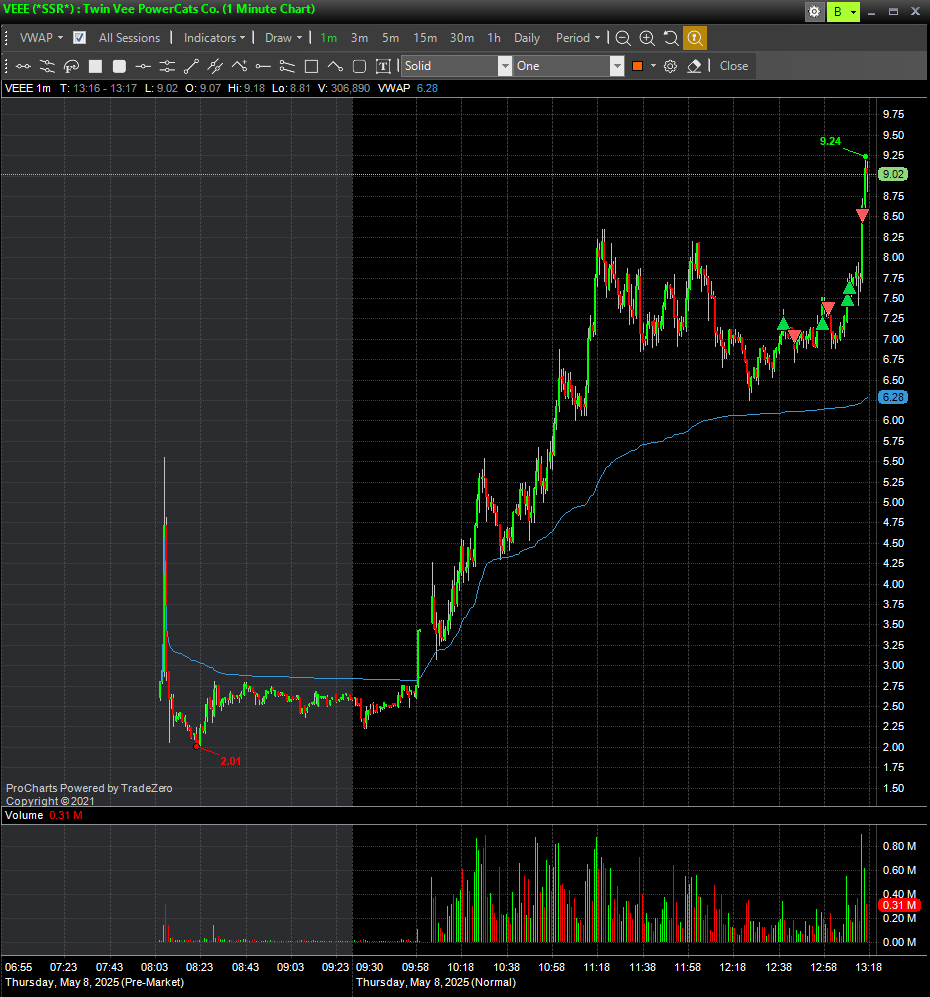Open the color picker dropdown arrow
Image resolution: width=930 pixels, height=997 pixels.
tap(653, 66)
